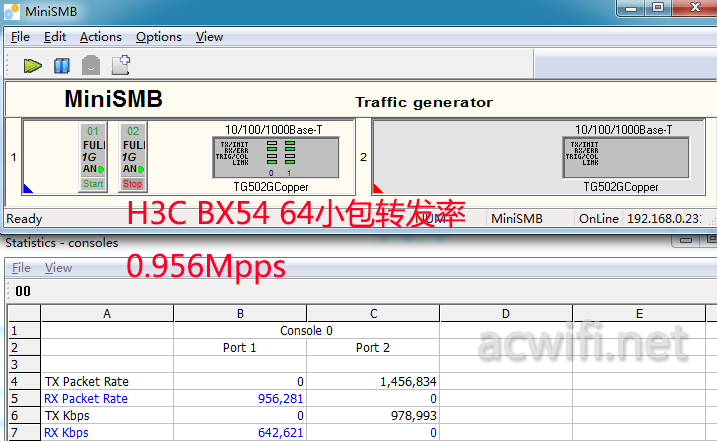The image size is (717, 441).
Task: Click the gray trash toolbar icon
Action: coord(91,65)
